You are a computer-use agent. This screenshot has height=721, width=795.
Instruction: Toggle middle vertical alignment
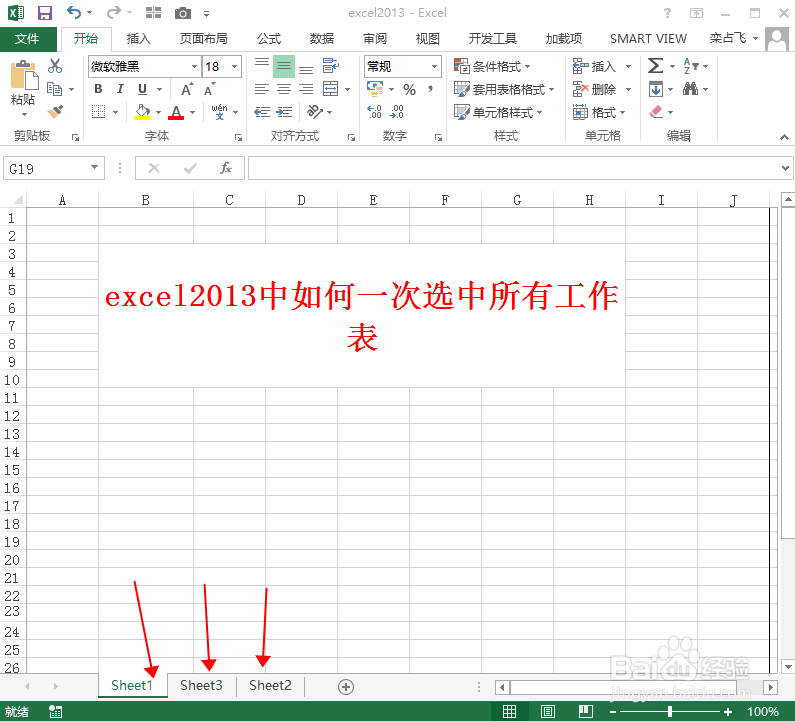click(x=284, y=66)
